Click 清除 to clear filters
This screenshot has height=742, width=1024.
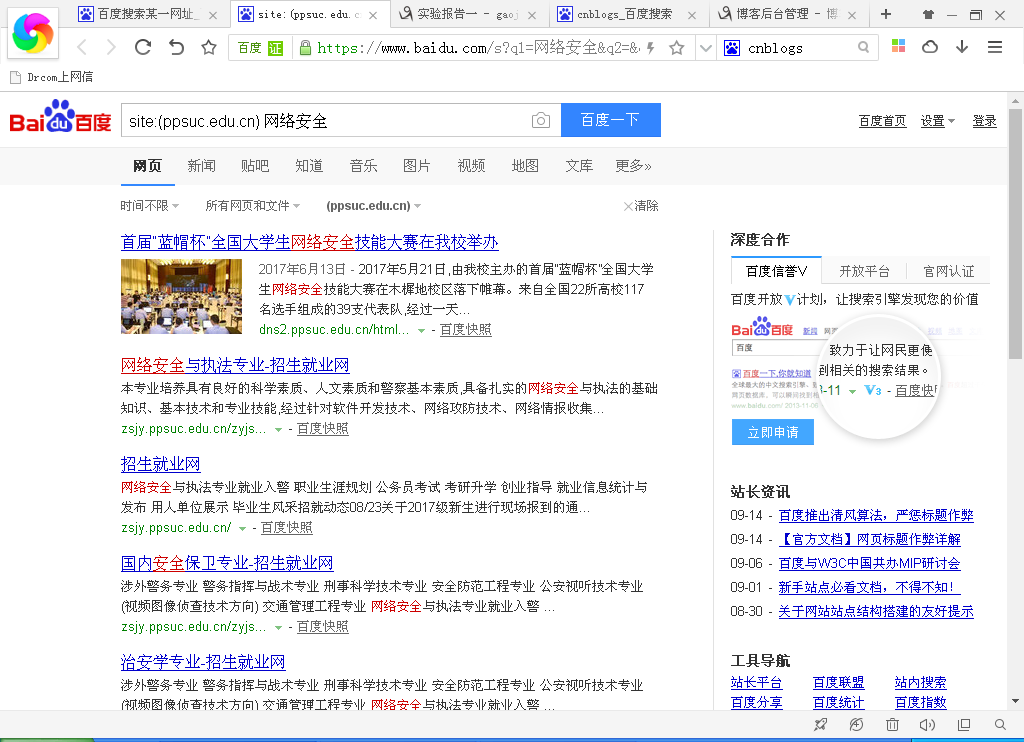pos(641,206)
